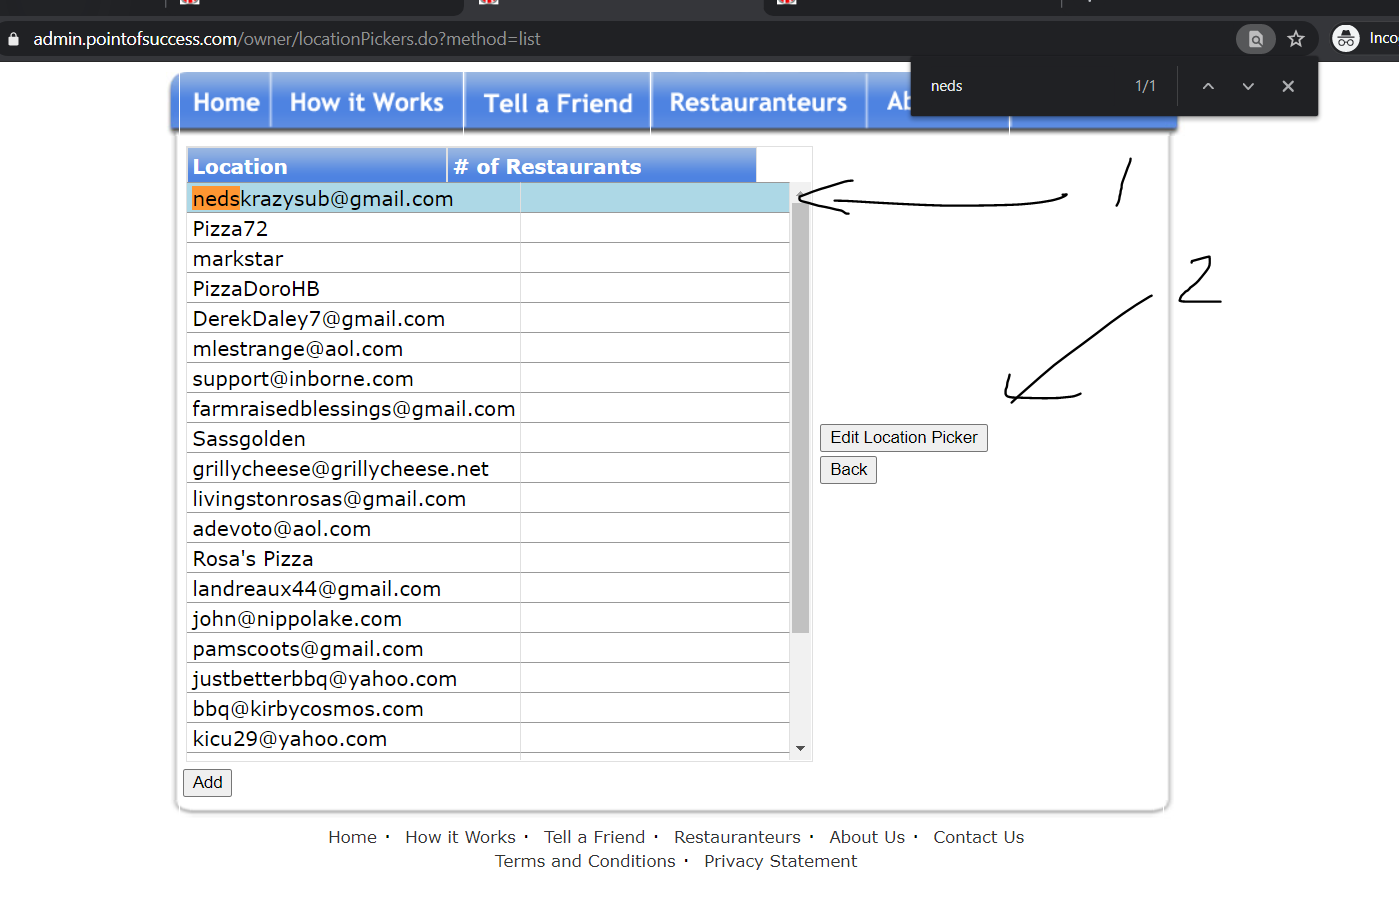Viewport: 1399px width, 902px height.
Task: Open the How it Works tab
Action: click(x=366, y=103)
